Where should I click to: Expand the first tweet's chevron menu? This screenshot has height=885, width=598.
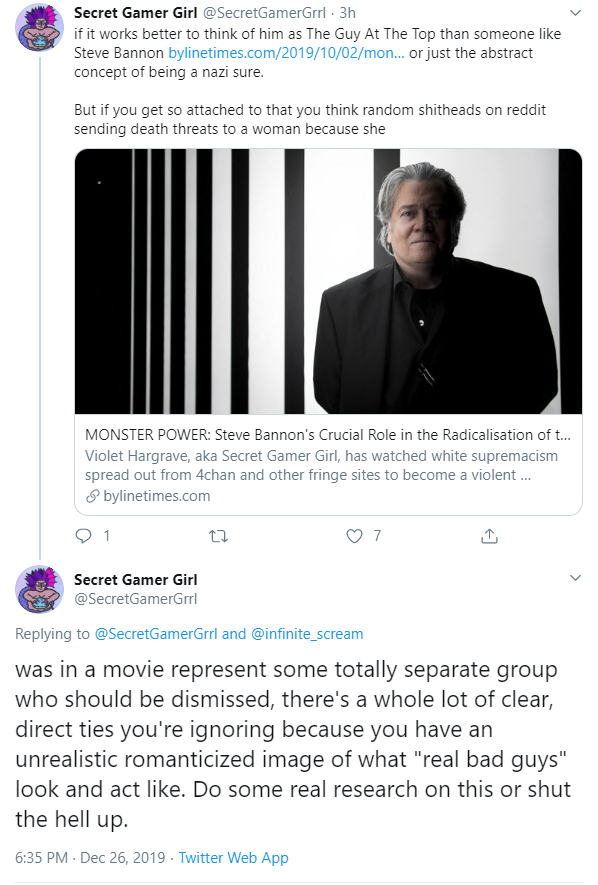click(575, 12)
